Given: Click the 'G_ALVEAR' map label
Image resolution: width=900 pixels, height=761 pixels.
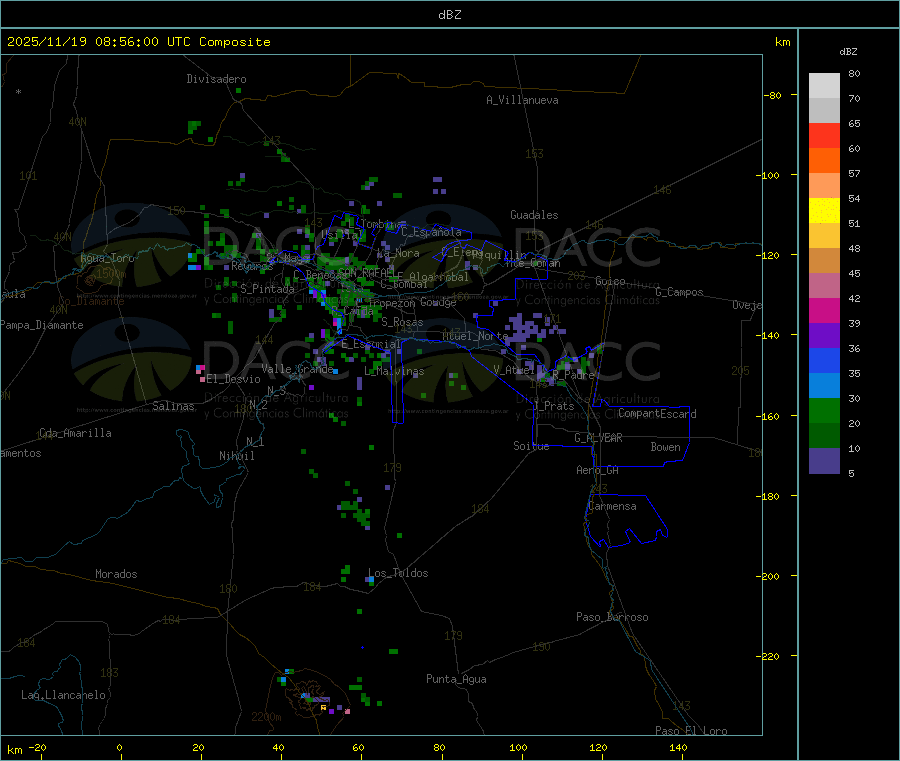Looking at the screenshot, I should 598,438.
